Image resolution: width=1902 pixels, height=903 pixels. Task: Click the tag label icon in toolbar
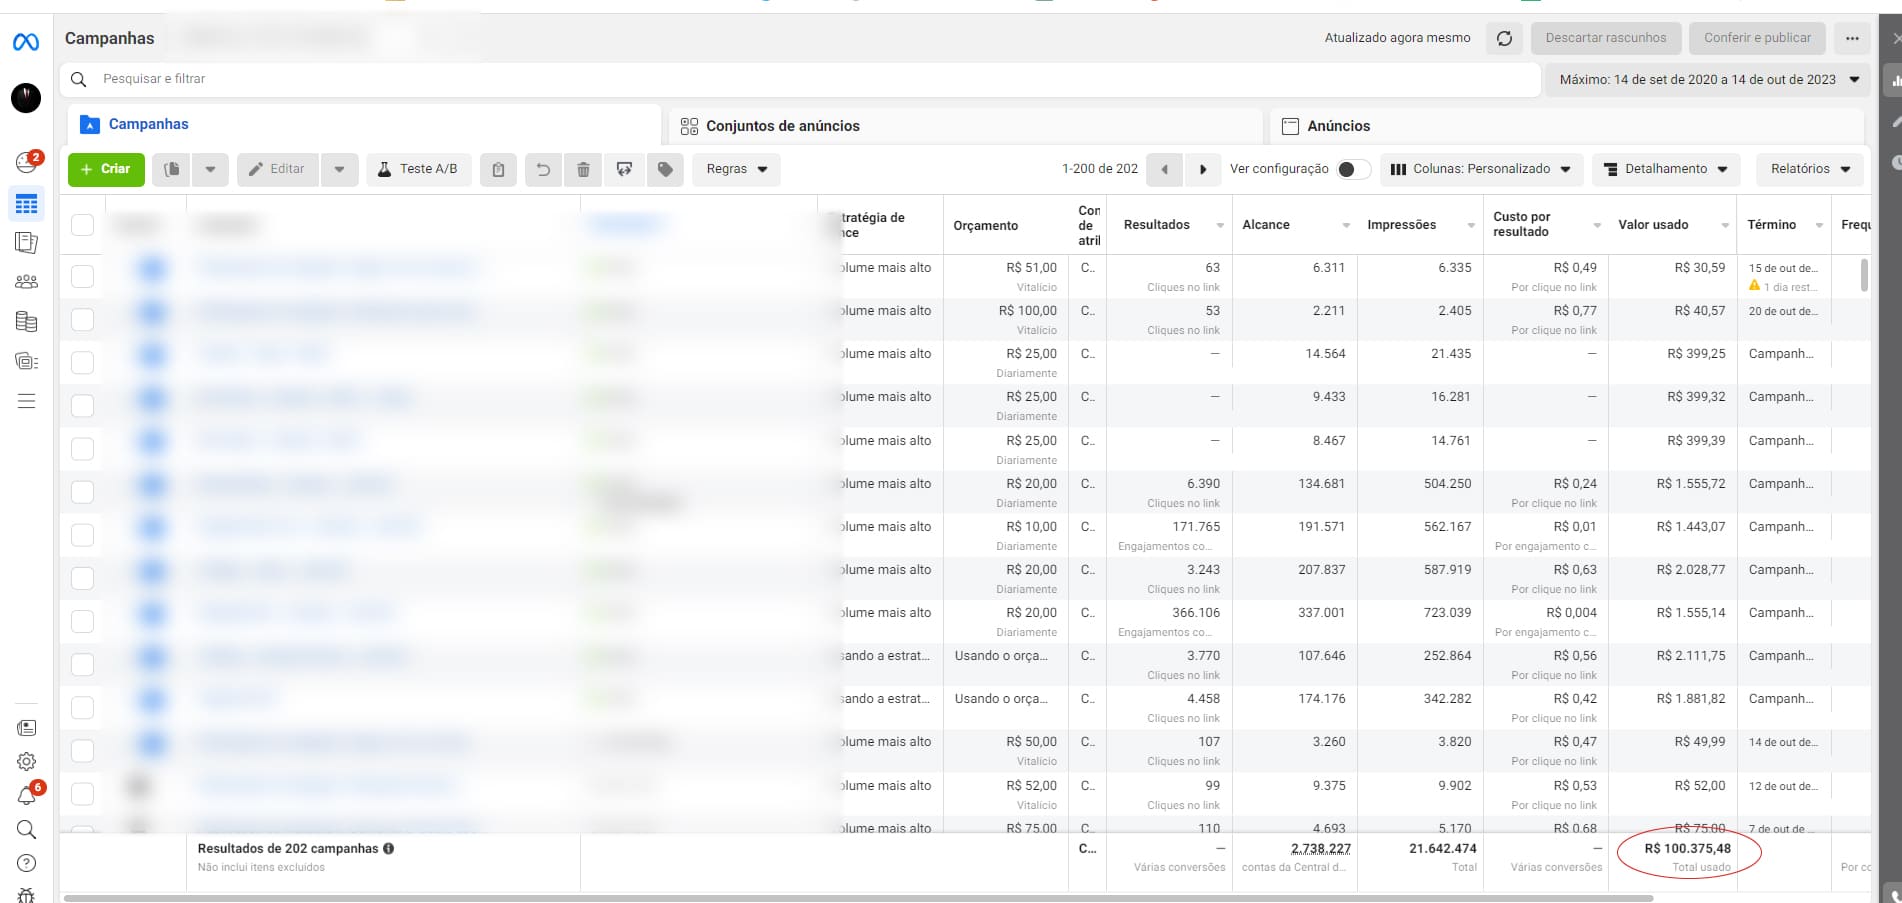tap(665, 170)
